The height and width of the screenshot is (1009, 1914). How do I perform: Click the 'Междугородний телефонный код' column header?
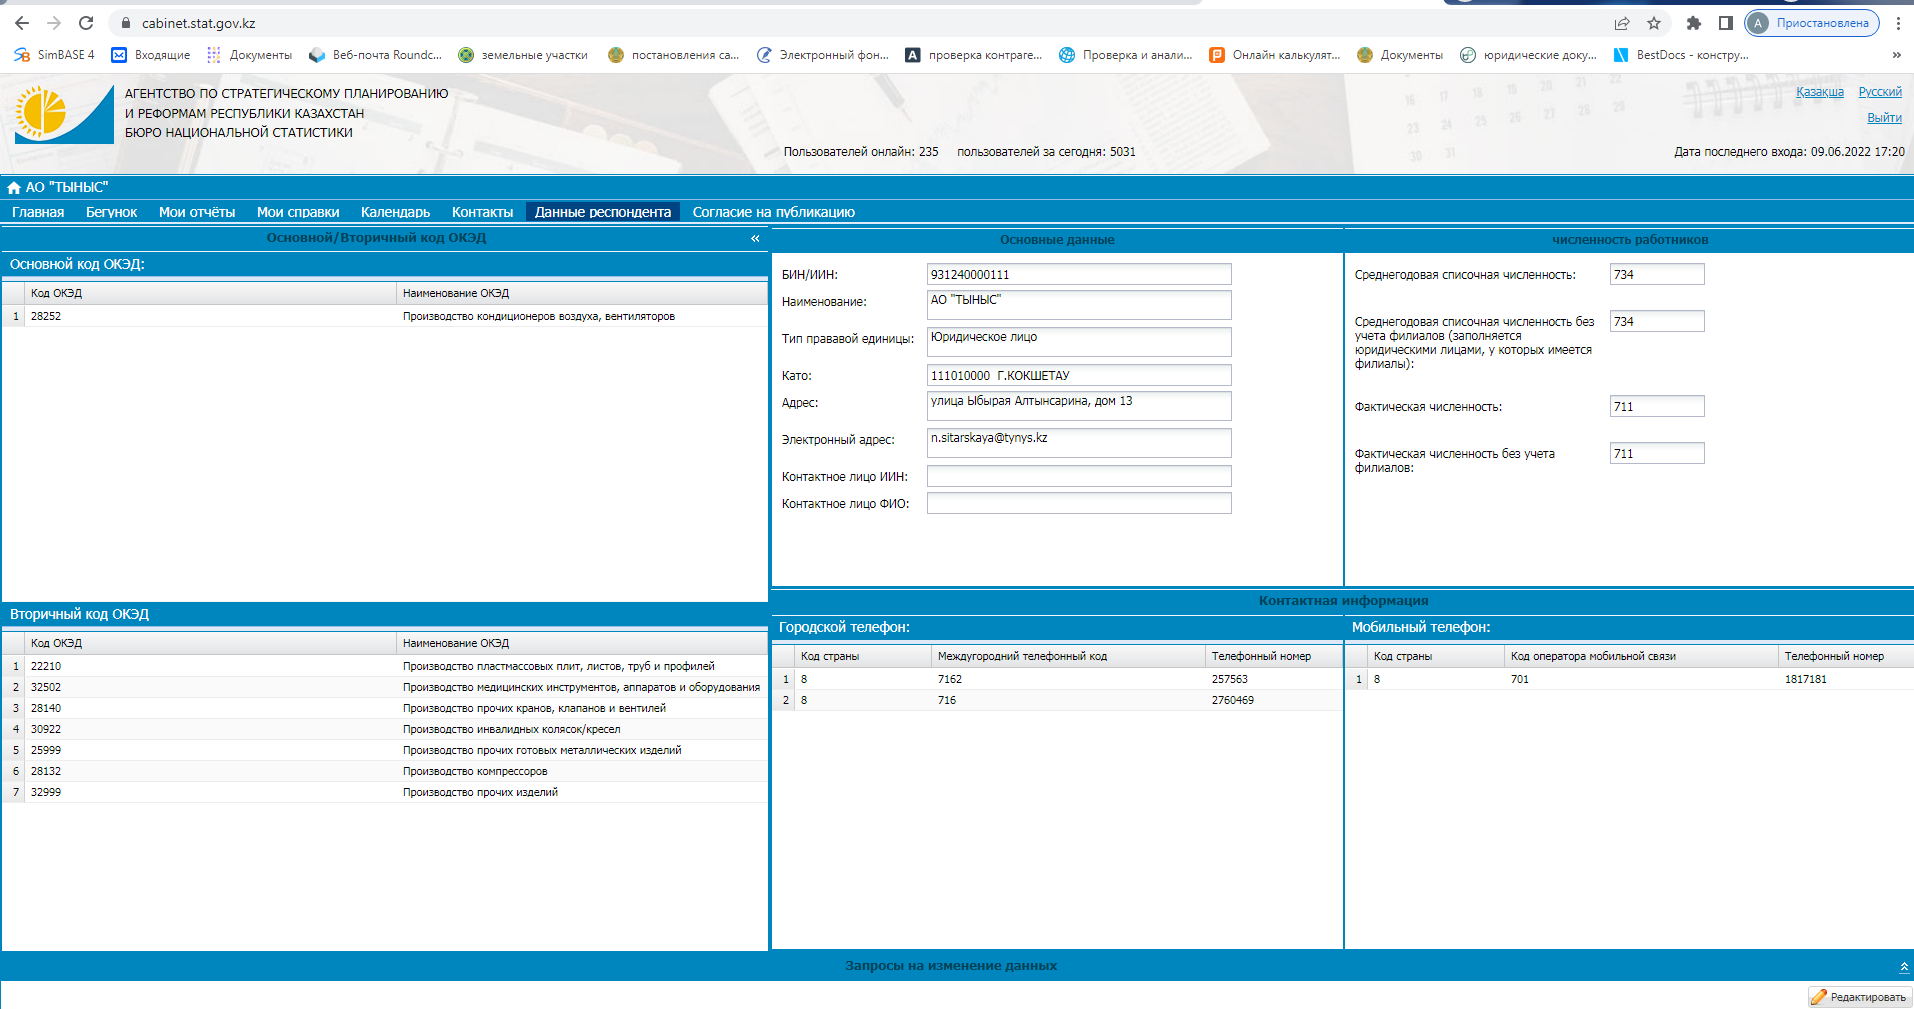coord(1068,656)
